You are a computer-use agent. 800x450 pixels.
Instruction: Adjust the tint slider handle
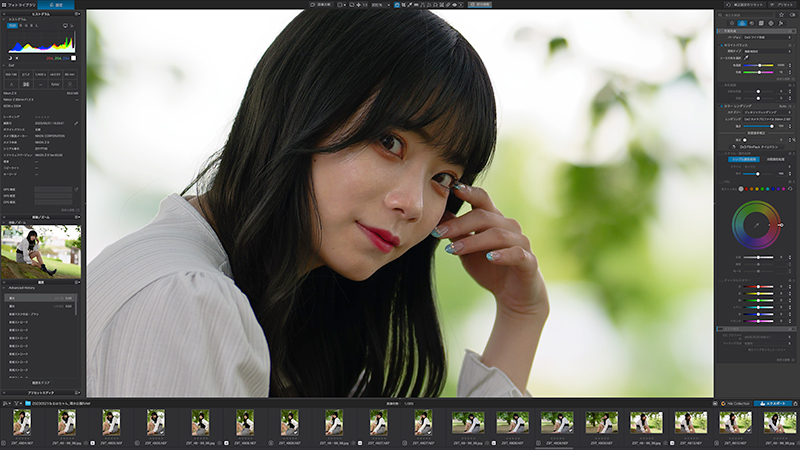point(760,72)
